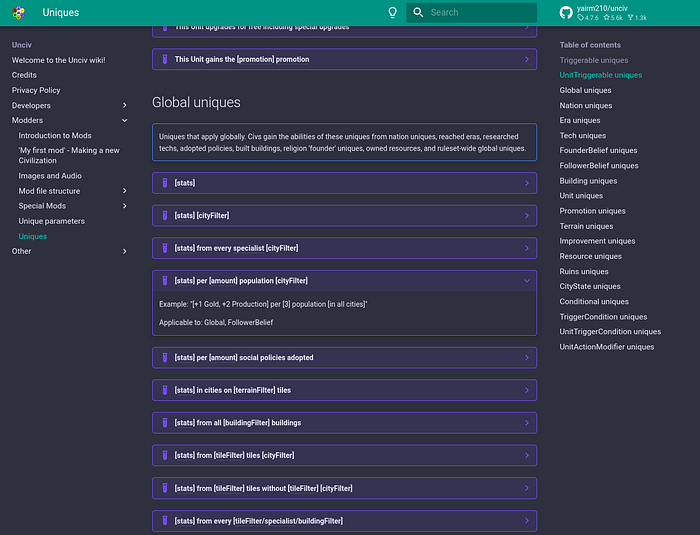
Task: Expand Other section chevron in sidebar
Action: tap(125, 251)
